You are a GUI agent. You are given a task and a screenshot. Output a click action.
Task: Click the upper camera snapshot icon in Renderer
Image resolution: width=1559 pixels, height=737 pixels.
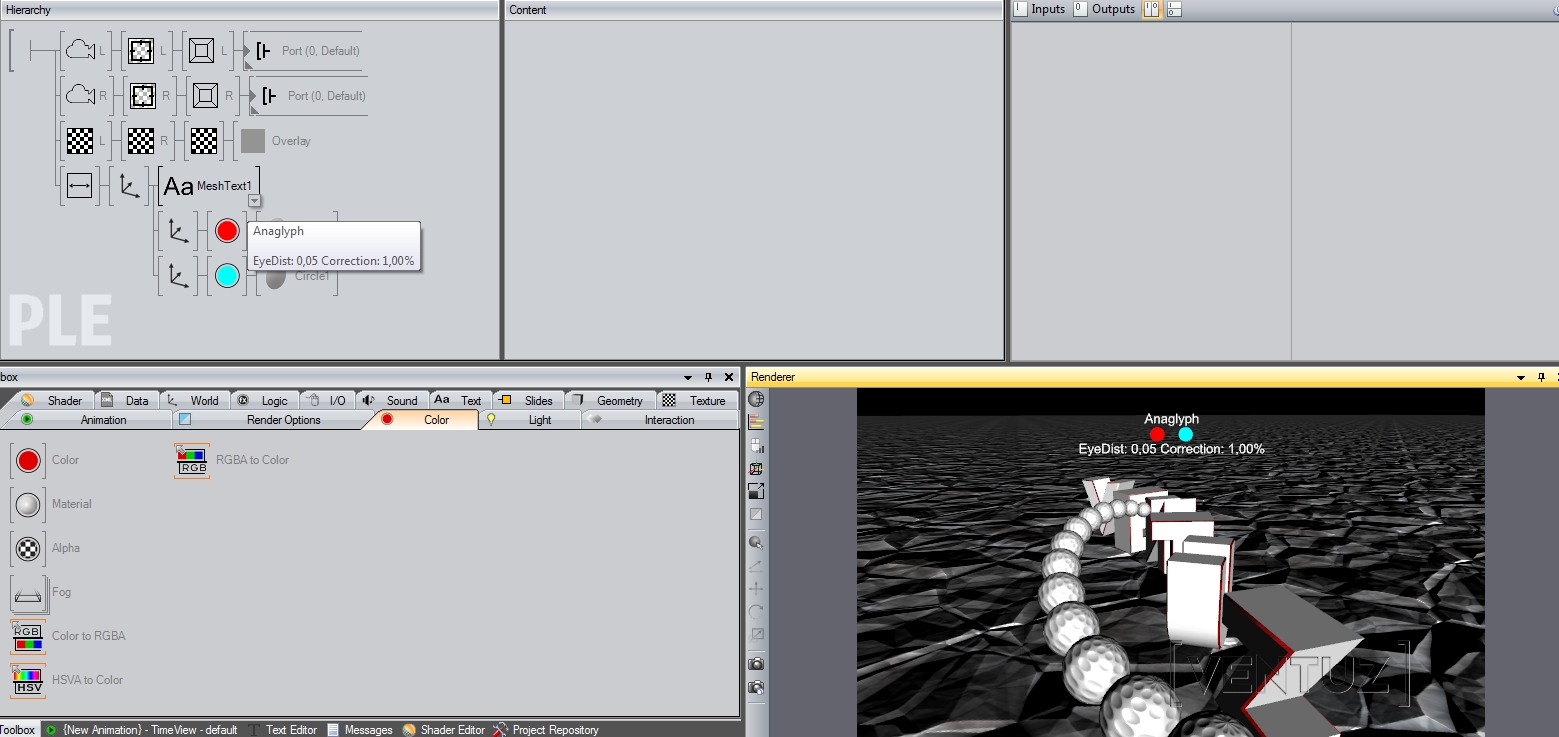point(756,664)
